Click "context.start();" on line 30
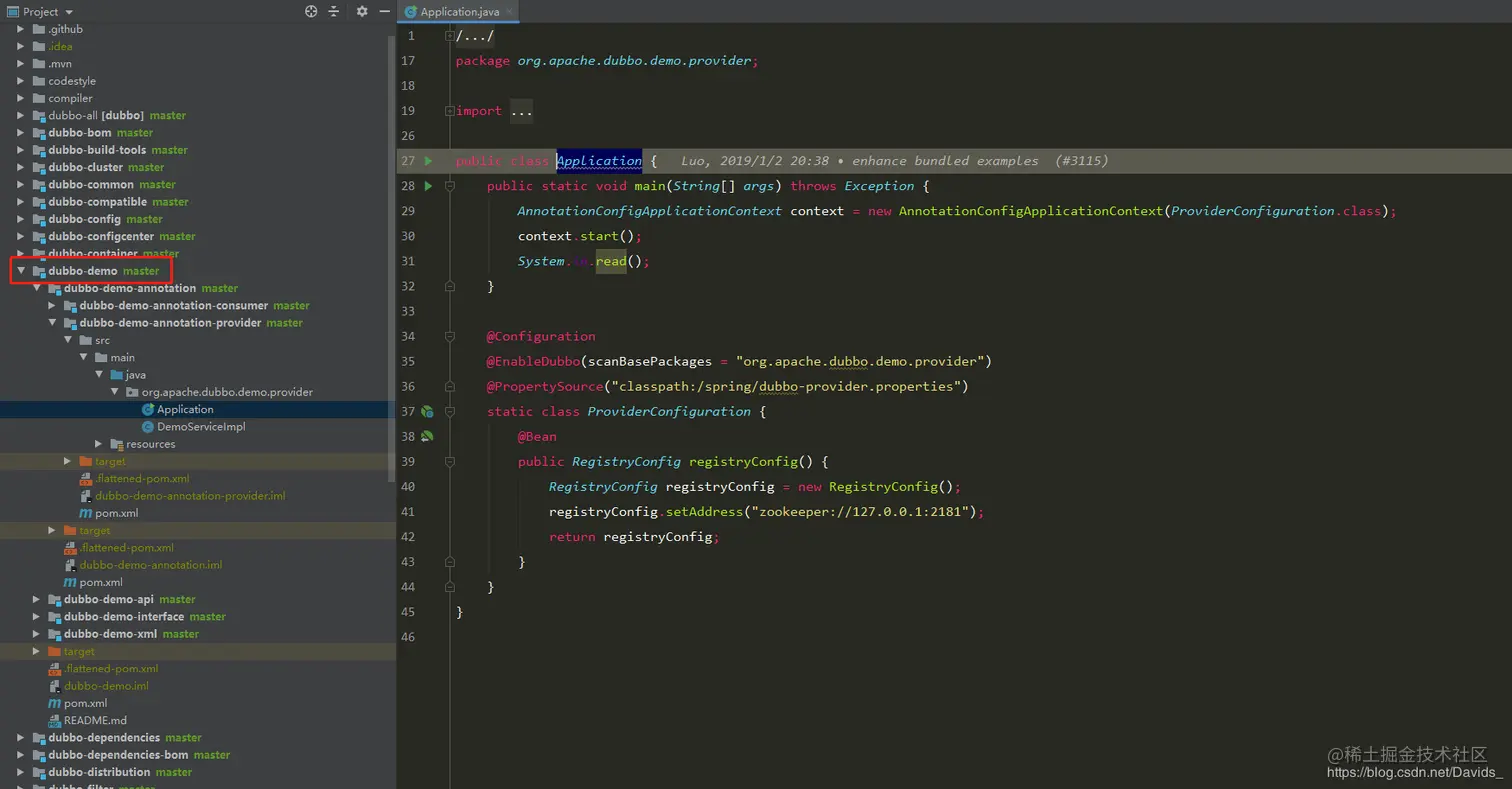Viewport: 1512px width, 789px height. pyautogui.click(x=580, y=236)
